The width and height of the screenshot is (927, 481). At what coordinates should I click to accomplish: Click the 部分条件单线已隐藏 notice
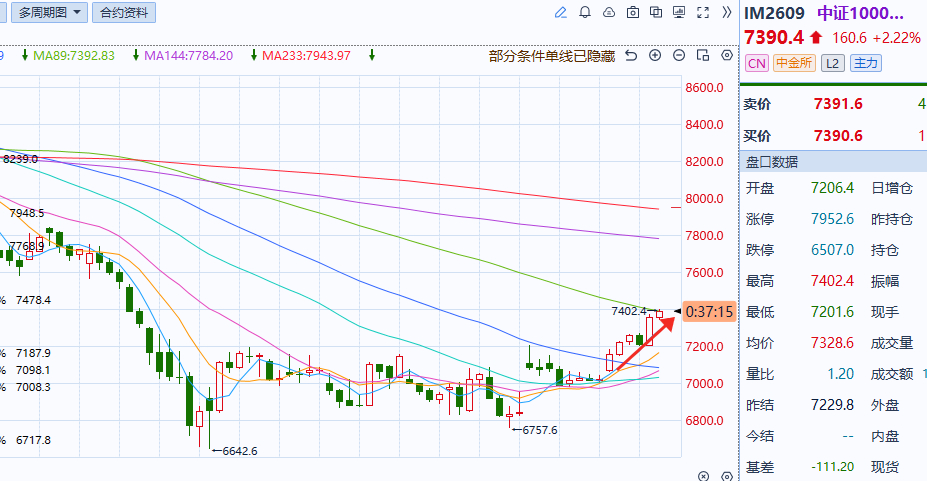click(x=552, y=56)
